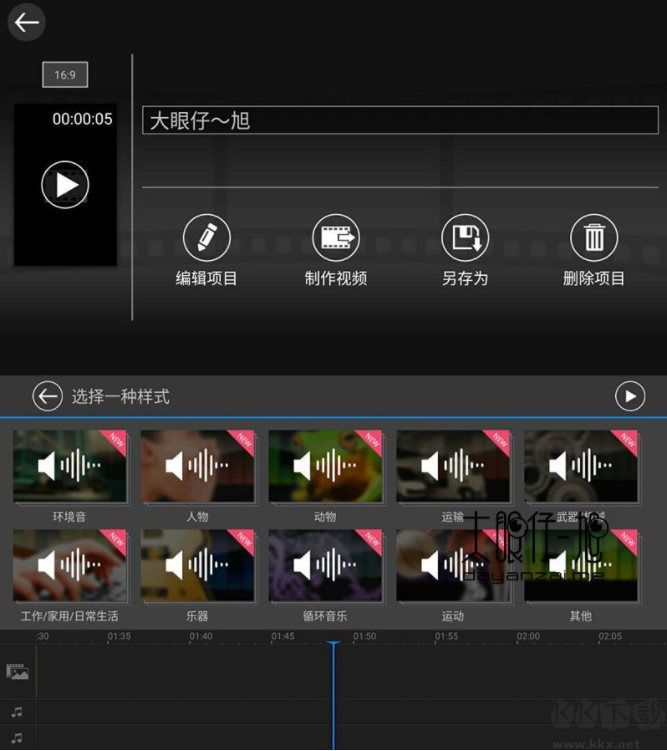Click the 环境音 label text
Viewport: 667px width, 751px height.
(69, 516)
